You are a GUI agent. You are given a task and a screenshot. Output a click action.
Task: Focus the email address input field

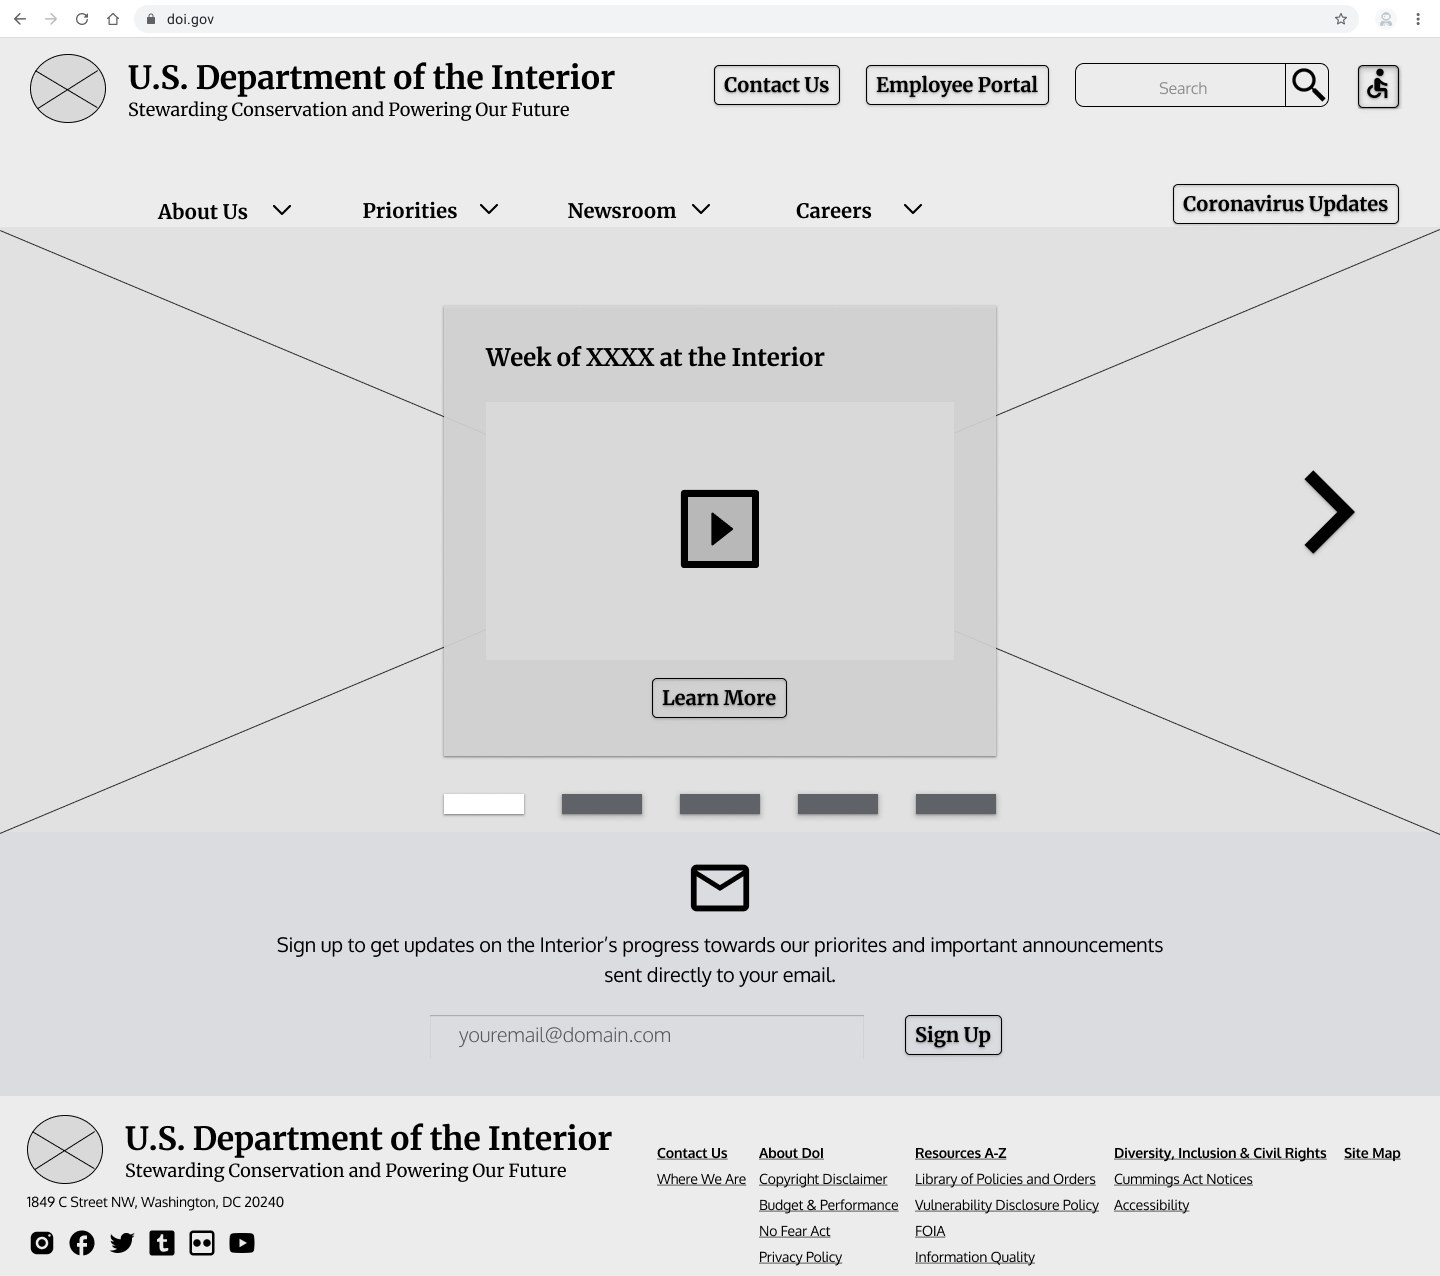(647, 1036)
